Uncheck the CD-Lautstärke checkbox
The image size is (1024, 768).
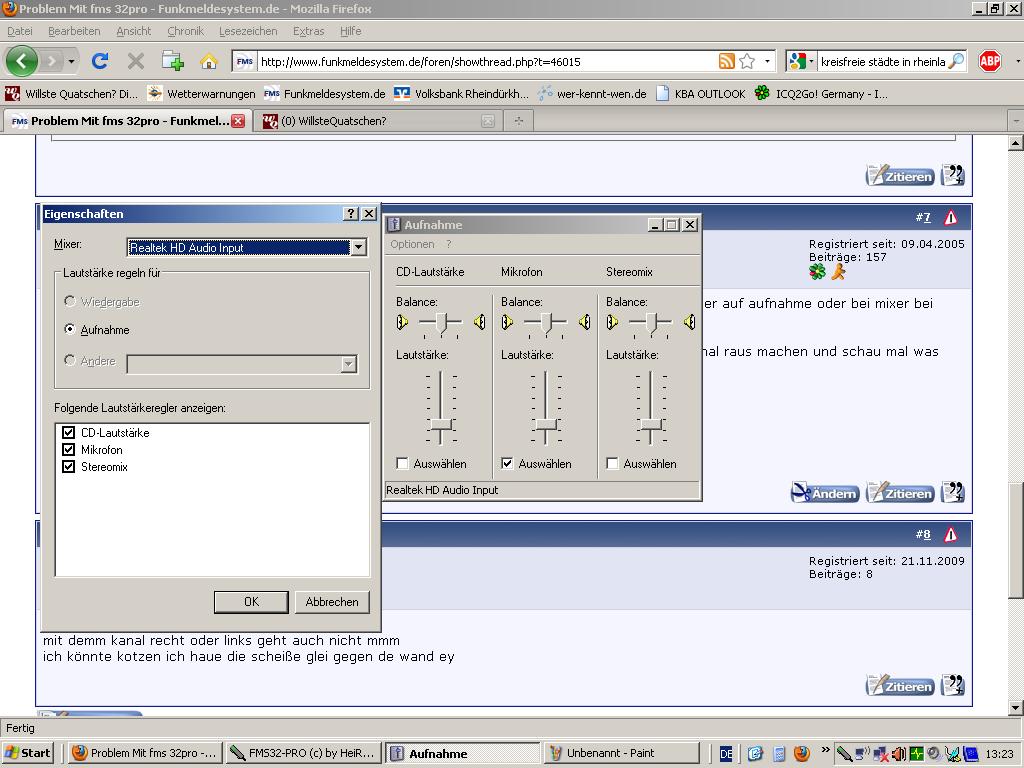point(69,433)
